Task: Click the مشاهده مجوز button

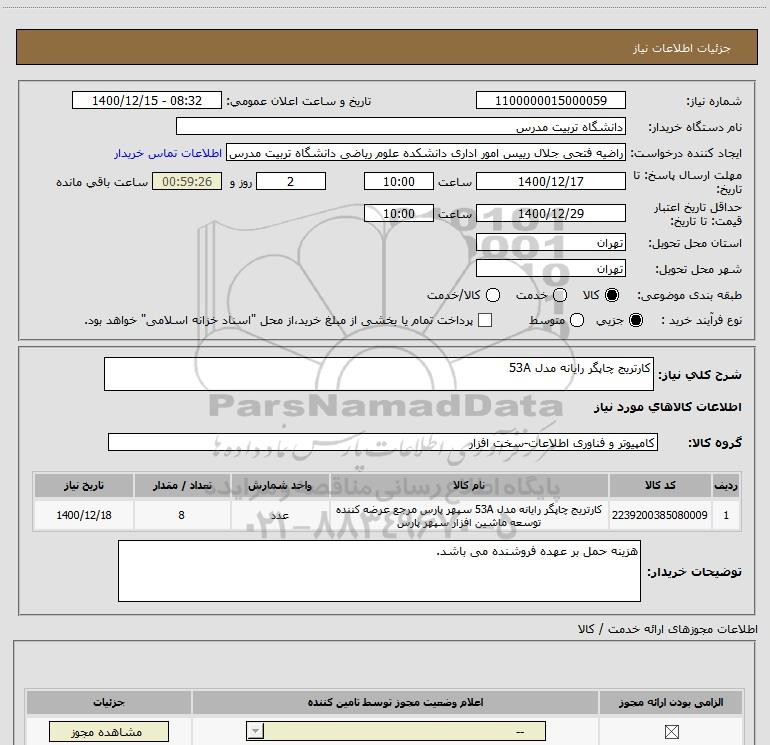Action: click(x=109, y=732)
